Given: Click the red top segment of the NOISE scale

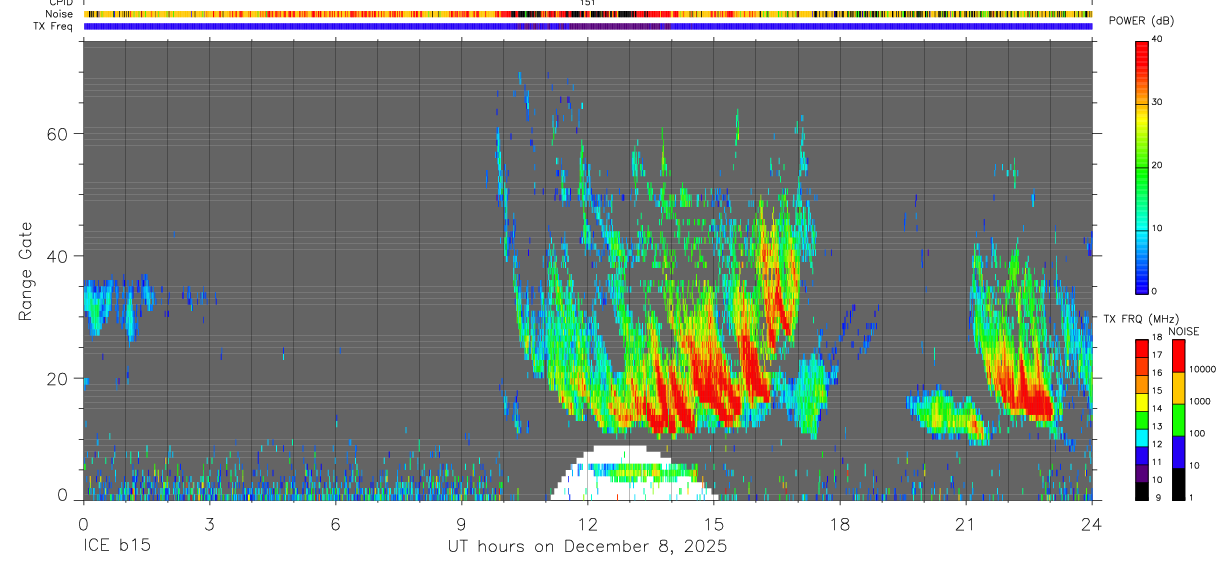Looking at the screenshot, I should pos(1178,356).
